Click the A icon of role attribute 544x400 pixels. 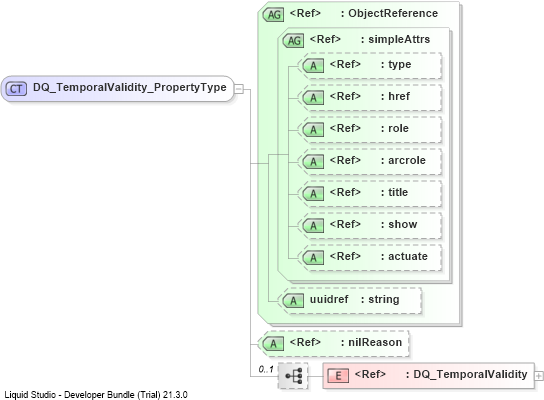click(313, 129)
